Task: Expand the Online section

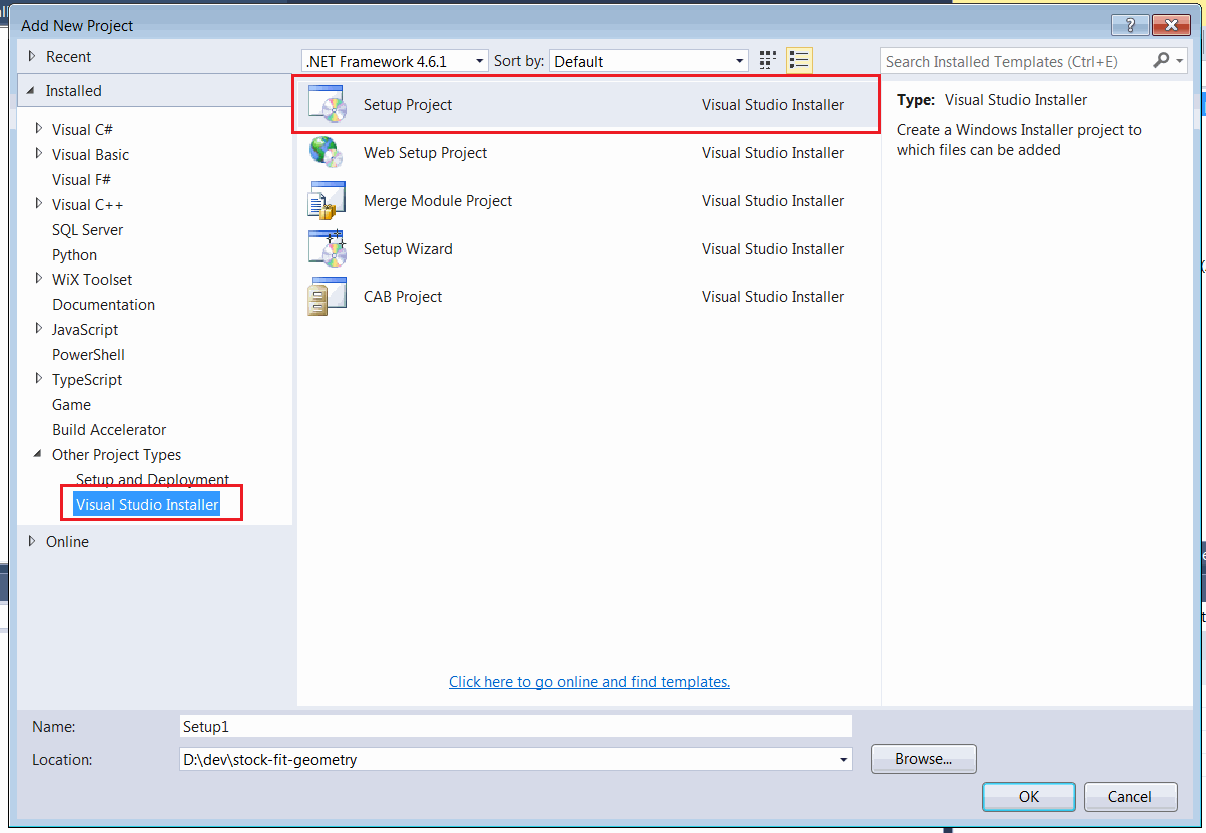Action: (32, 541)
